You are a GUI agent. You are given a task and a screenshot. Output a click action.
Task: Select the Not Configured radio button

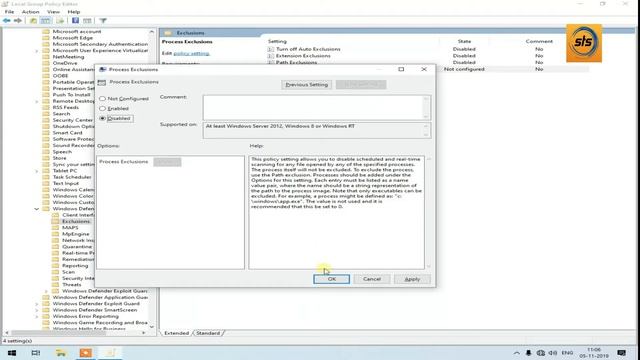coord(102,98)
